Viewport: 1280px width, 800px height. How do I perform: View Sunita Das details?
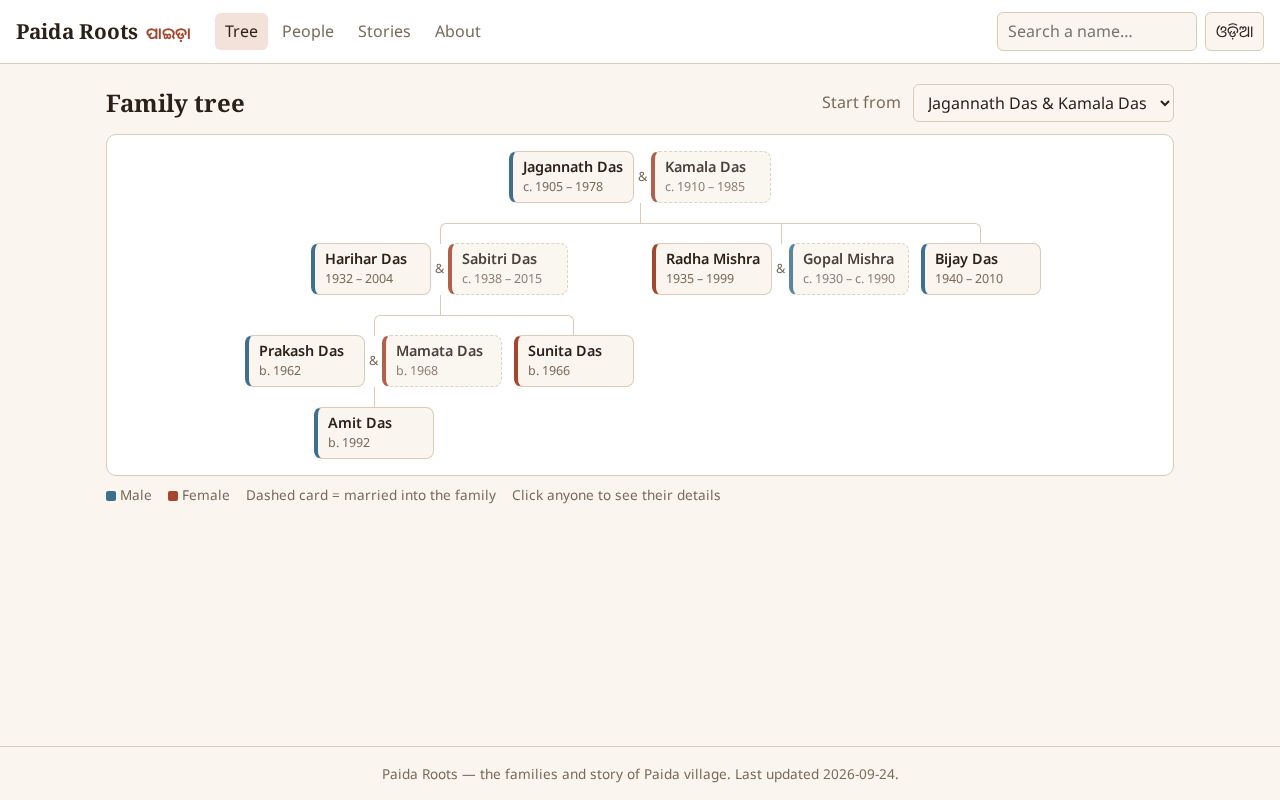pos(574,361)
